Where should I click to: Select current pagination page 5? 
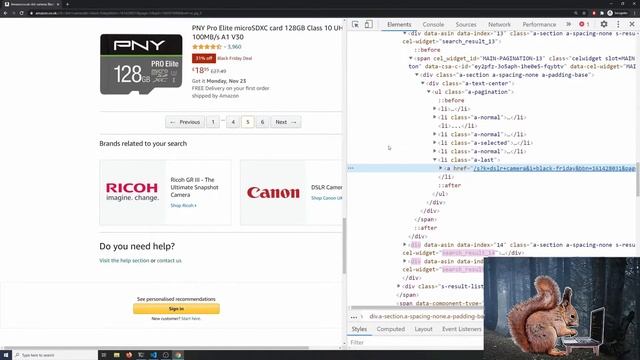(248, 122)
